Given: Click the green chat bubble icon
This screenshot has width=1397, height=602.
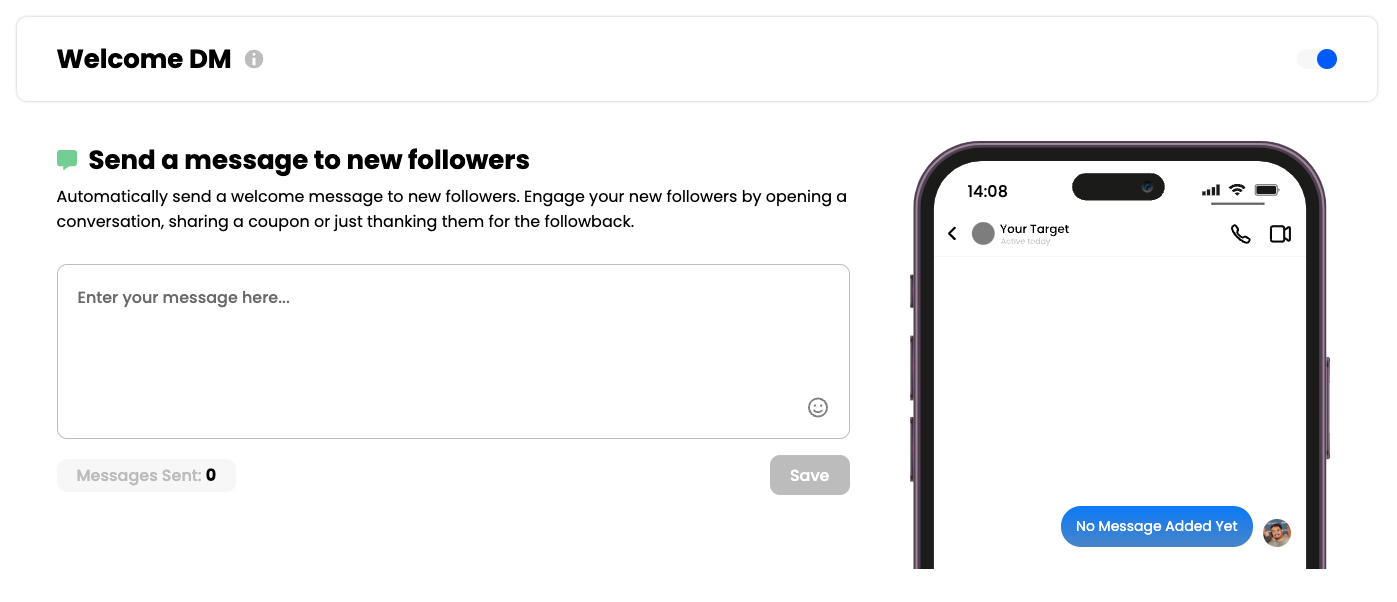Looking at the screenshot, I should click(x=67, y=160).
